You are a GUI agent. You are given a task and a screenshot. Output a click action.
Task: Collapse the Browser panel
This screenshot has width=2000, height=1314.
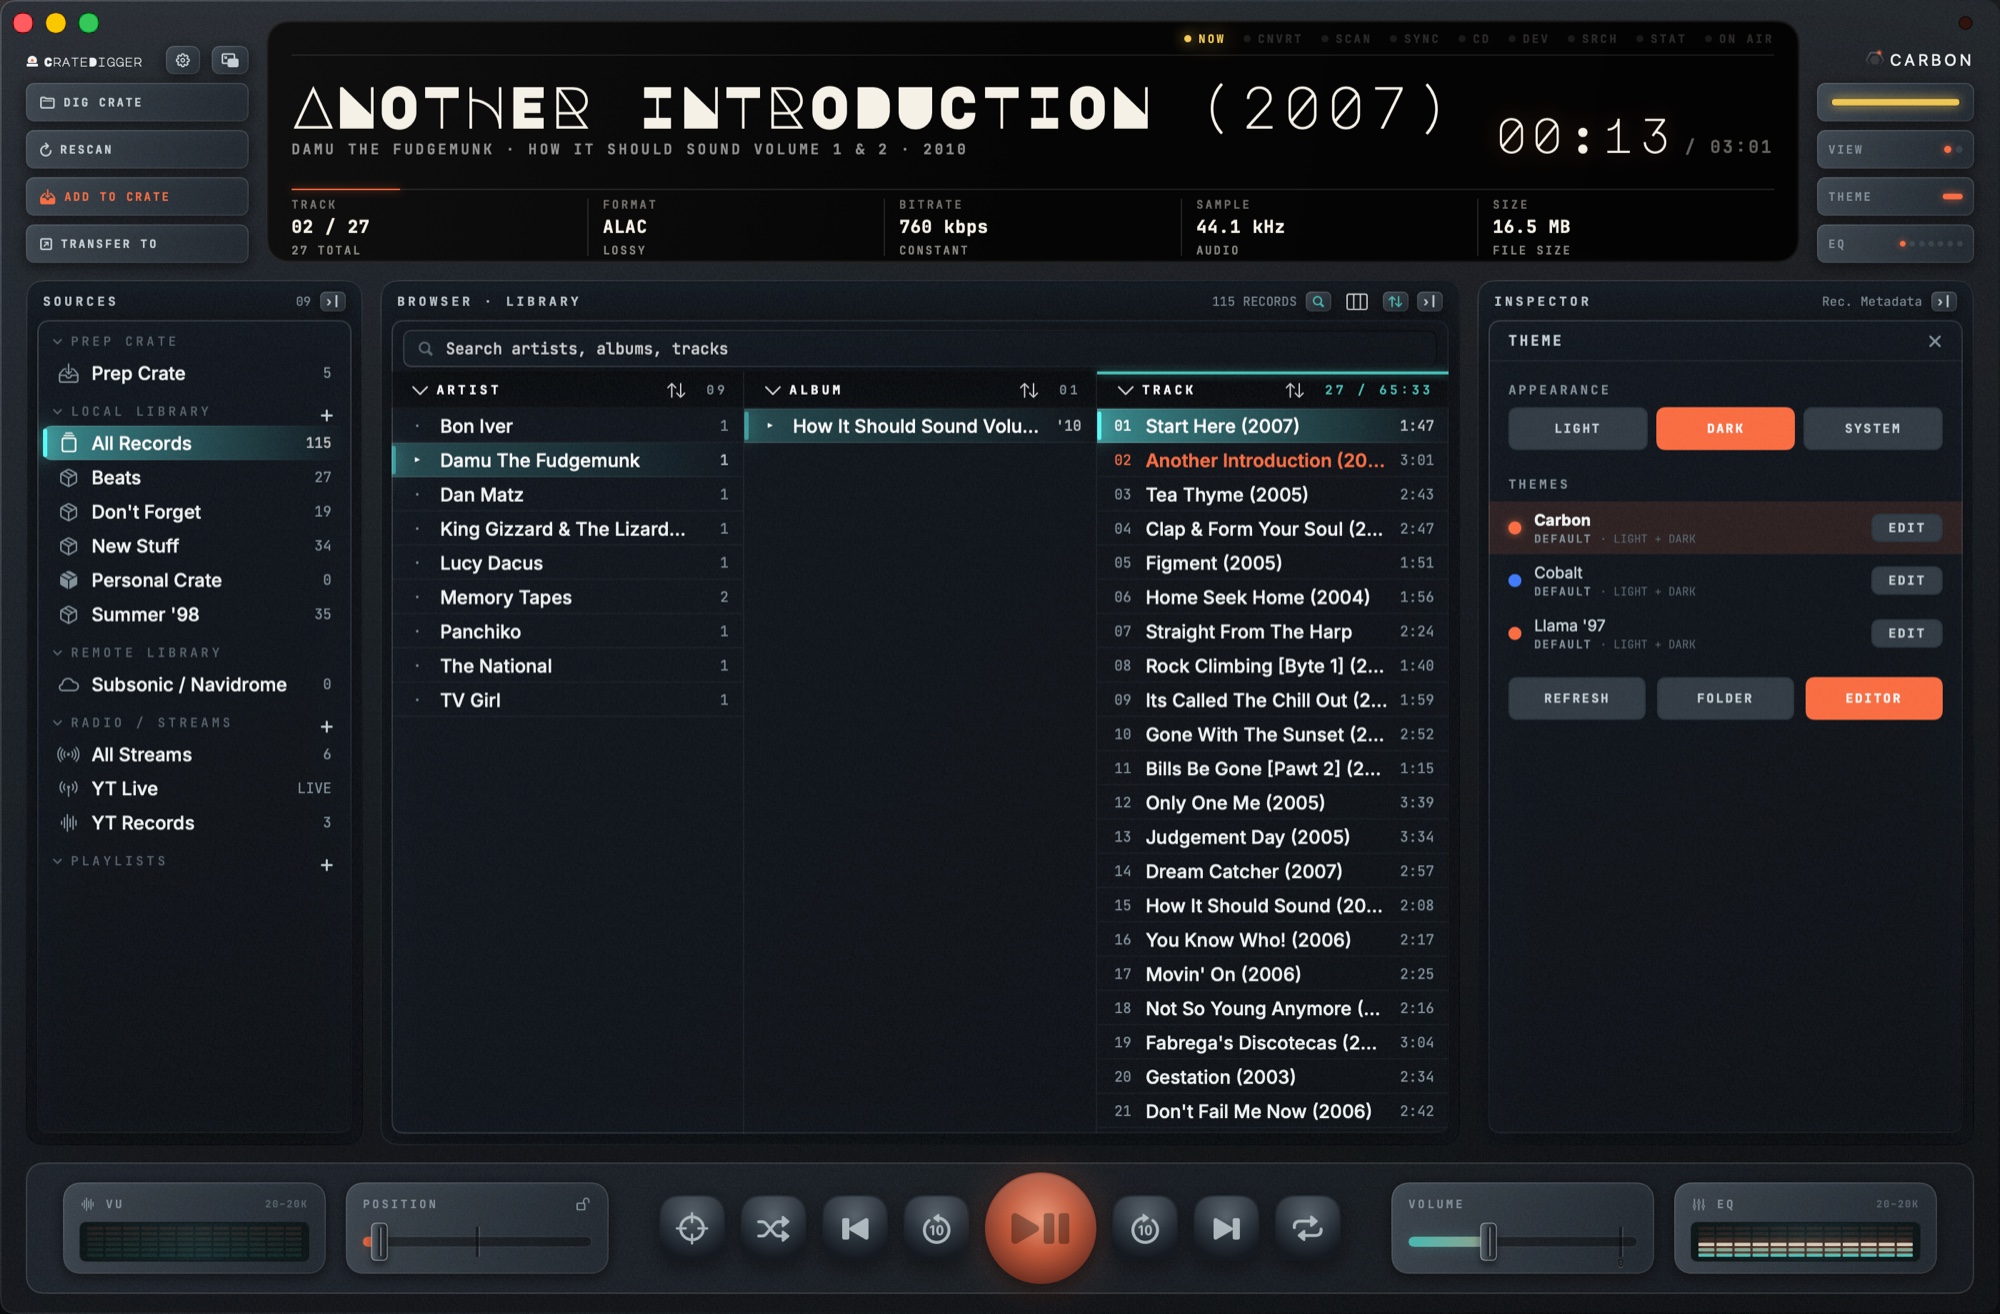coord(1430,301)
